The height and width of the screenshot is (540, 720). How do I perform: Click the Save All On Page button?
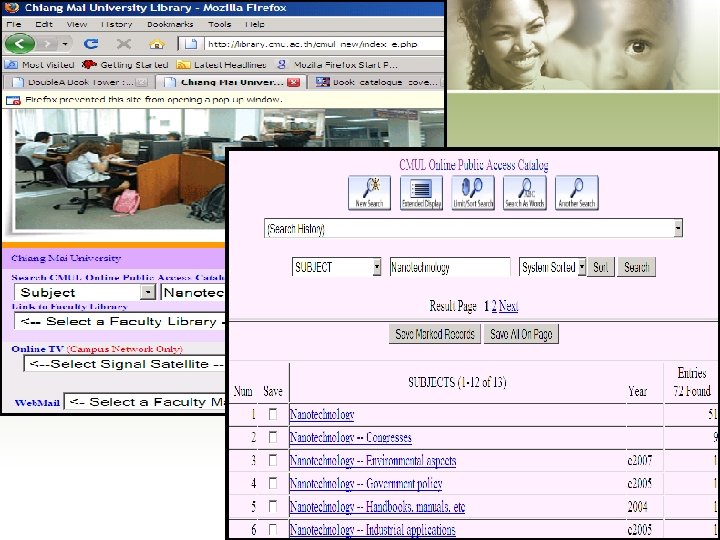click(x=521, y=334)
